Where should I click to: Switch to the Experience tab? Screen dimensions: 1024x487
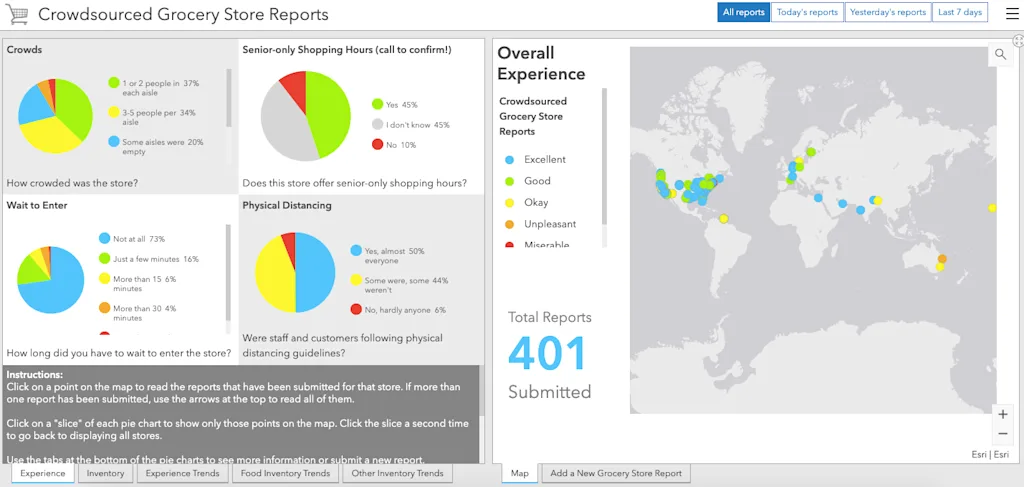pos(42,473)
